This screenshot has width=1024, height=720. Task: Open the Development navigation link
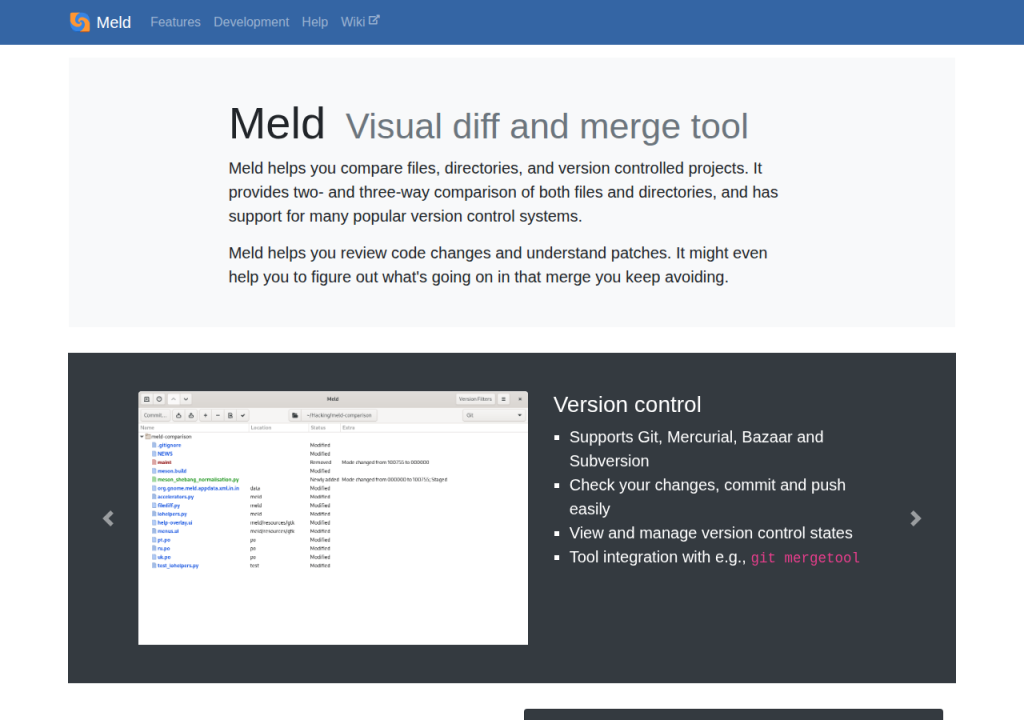pos(251,22)
